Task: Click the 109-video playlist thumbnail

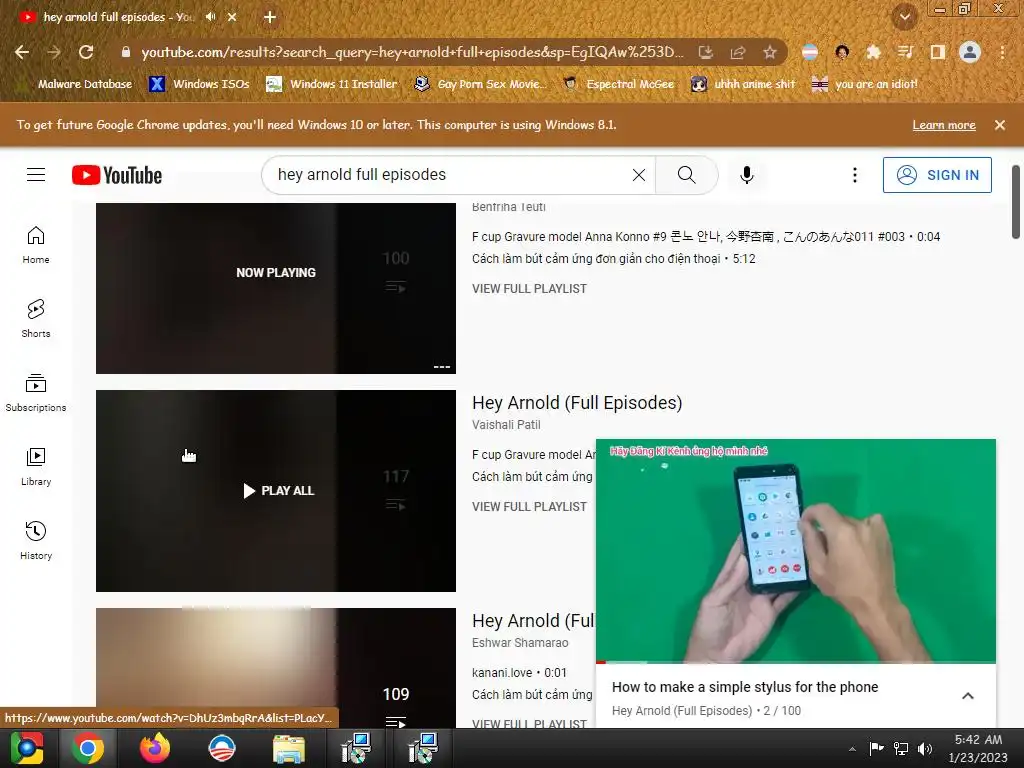Action: 276,668
